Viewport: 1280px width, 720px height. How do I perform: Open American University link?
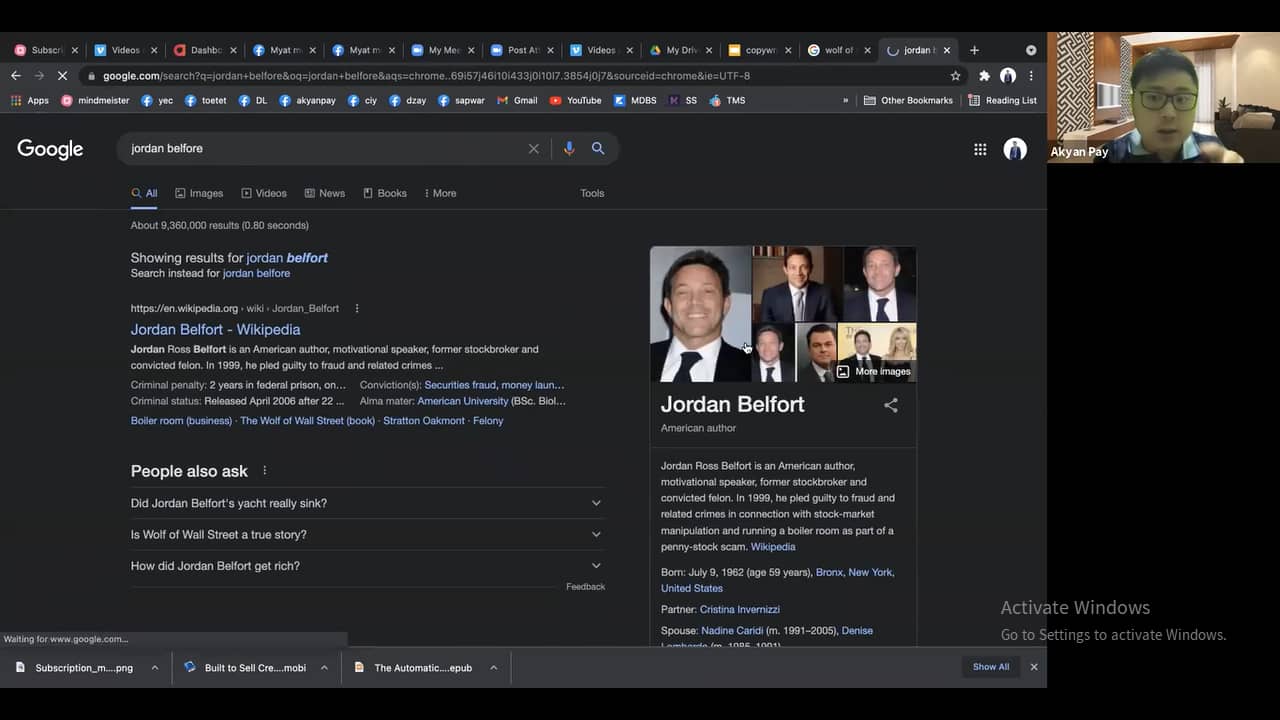[462, 401]
